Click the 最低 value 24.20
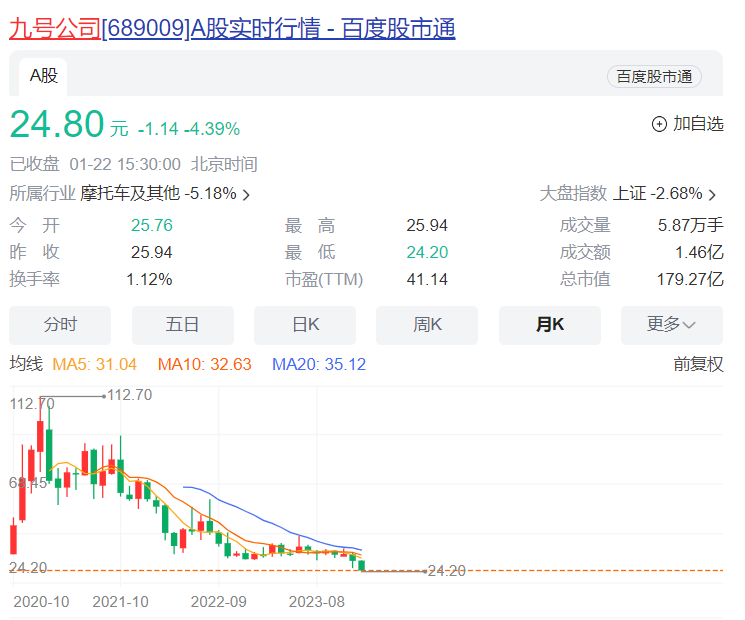745x620 pixels. pyautogui.click(x=427, y=252)
